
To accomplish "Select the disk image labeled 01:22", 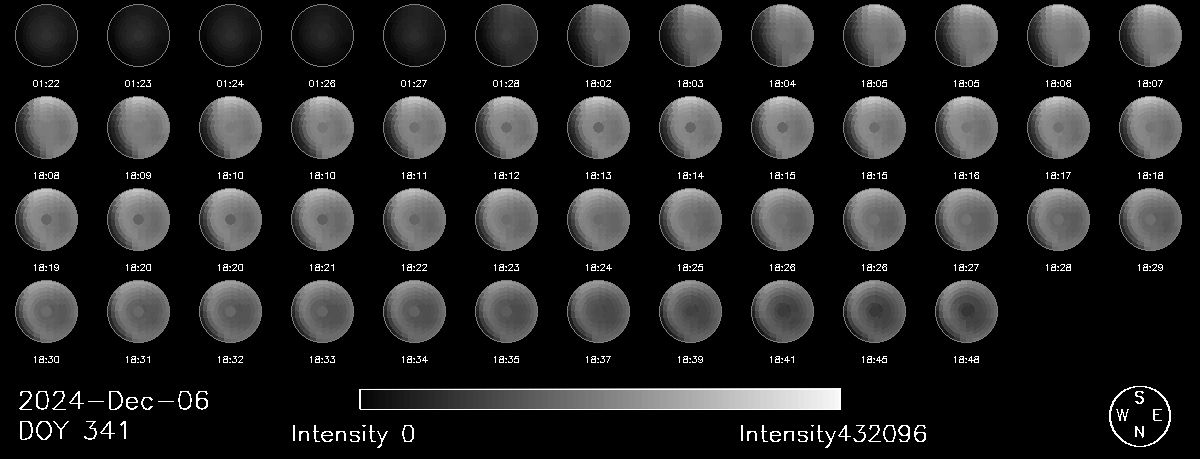I will click(x=46, y=35).
